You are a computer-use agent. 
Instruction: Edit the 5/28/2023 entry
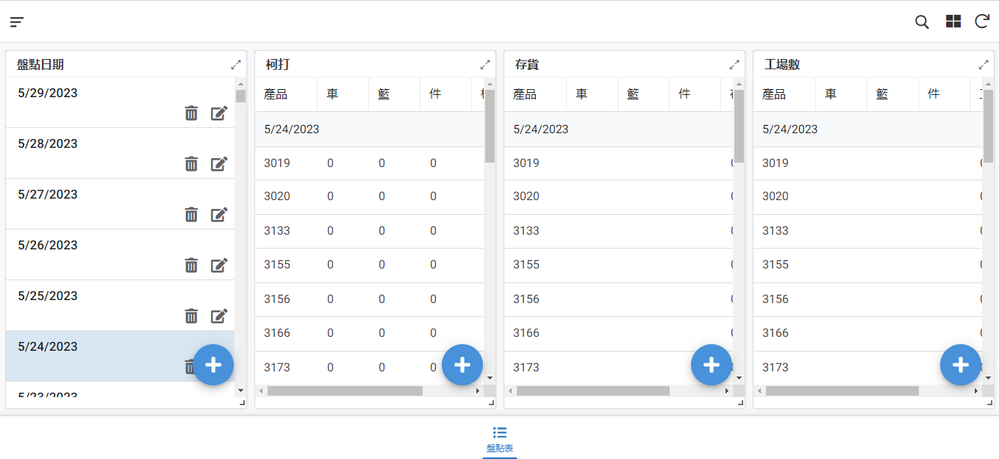coord(219,164)
